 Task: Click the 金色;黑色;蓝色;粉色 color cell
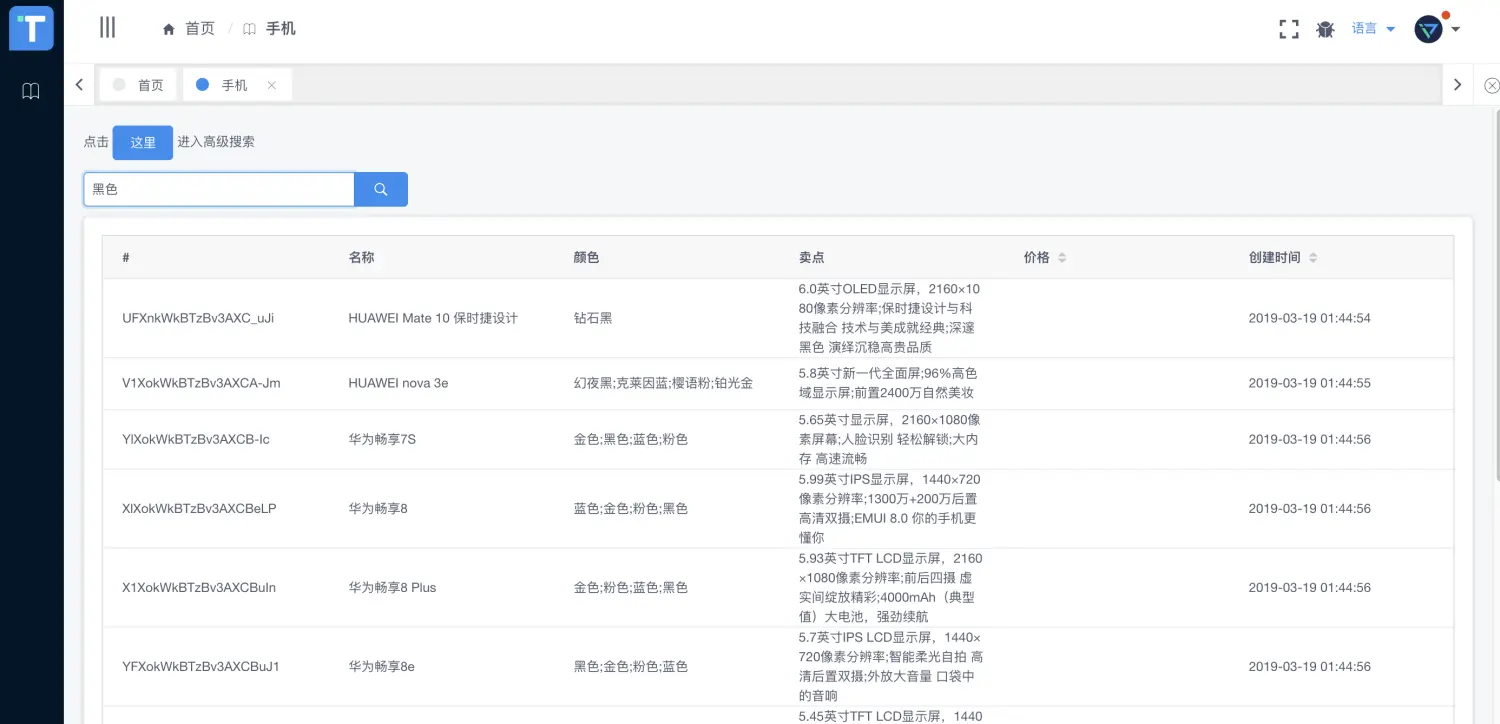coord(631,440)
